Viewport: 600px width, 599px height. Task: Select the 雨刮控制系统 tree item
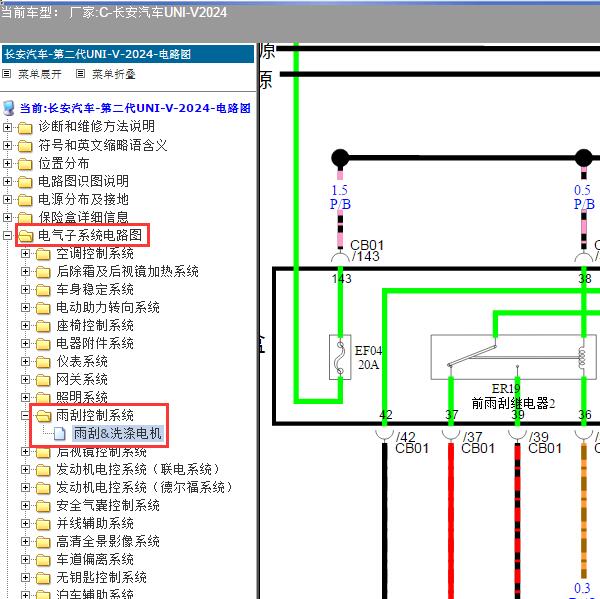click(95, 415)
